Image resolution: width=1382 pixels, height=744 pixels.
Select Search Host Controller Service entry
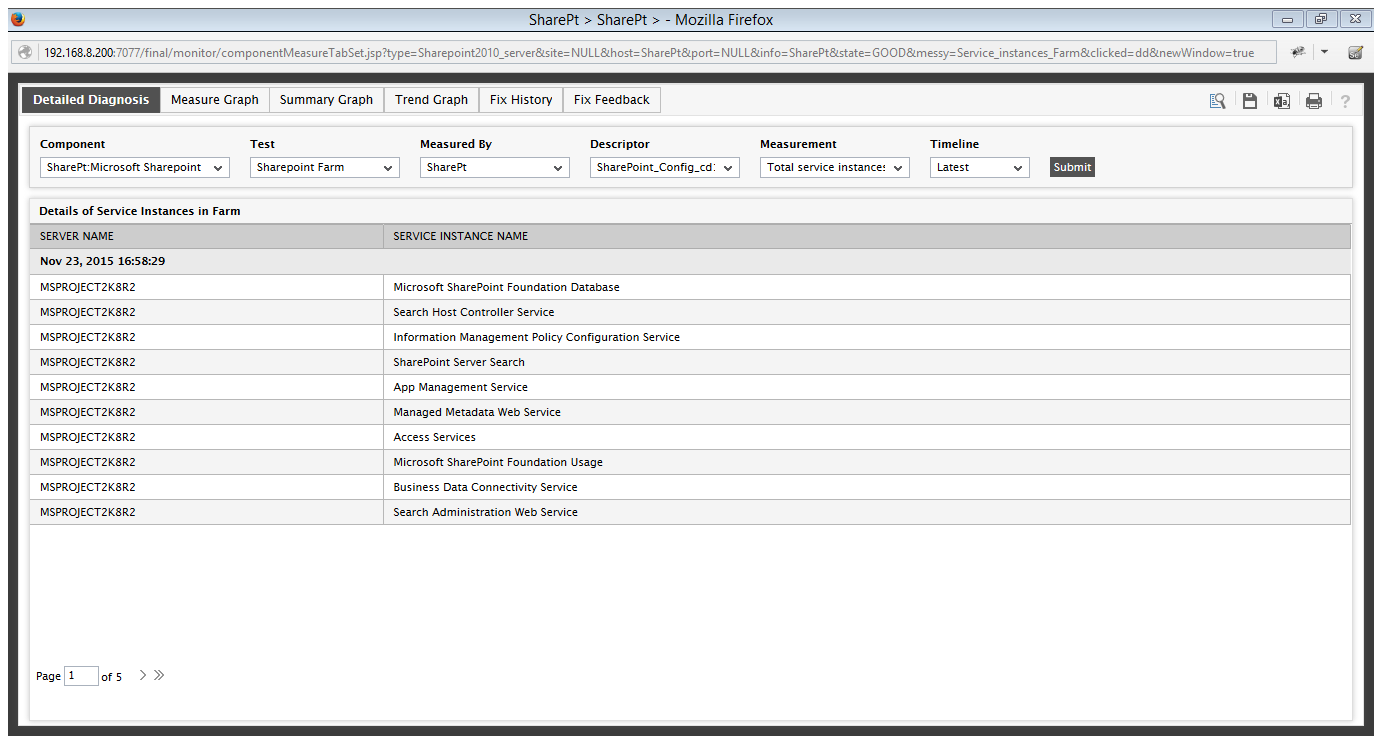473,312
